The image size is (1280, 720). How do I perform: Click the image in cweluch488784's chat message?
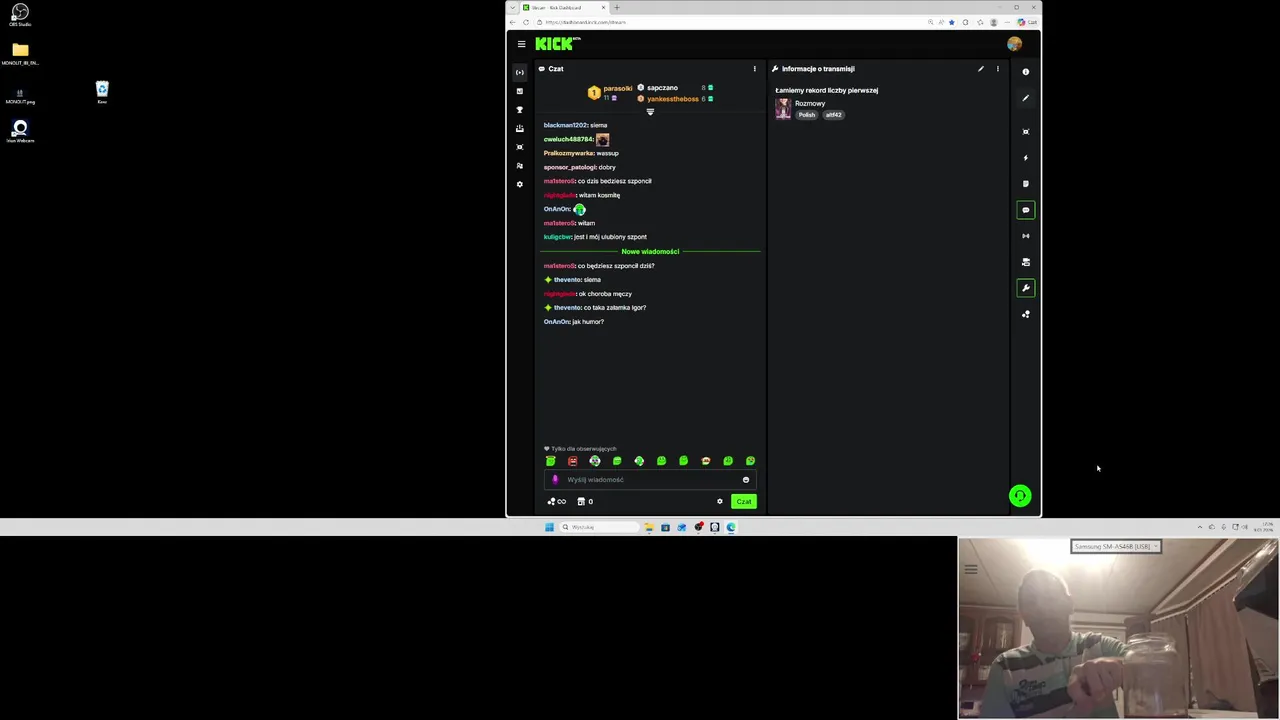[x=602, y=139]
